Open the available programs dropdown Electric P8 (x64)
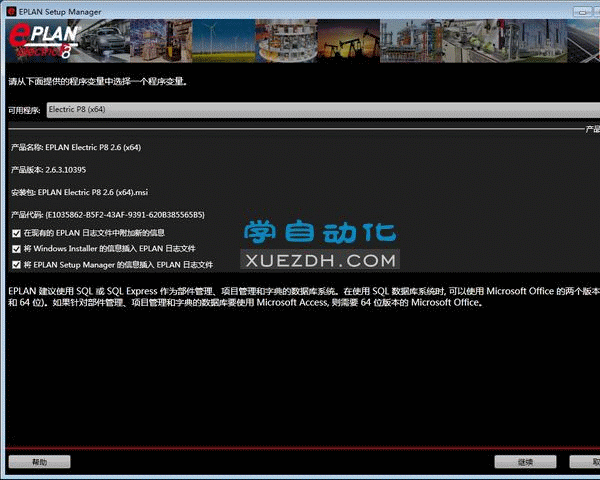 323,110
